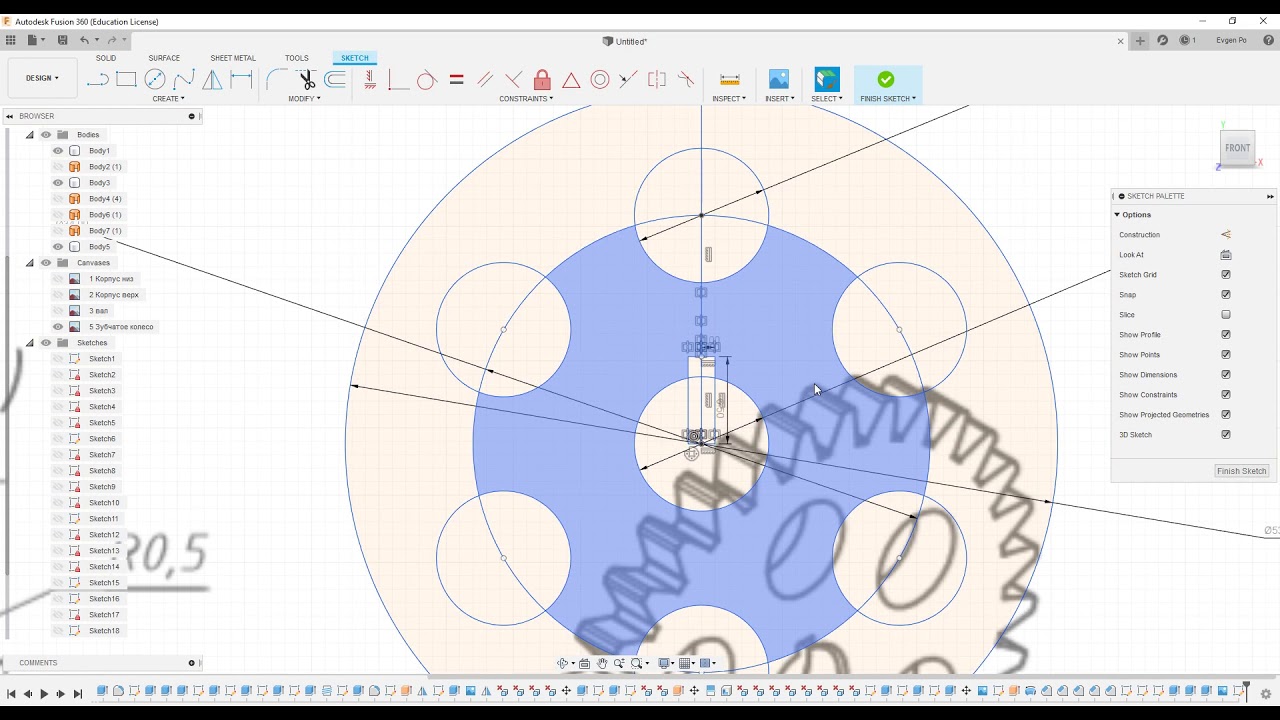Select the Circle sketch tool
1280x720 pixels.
coord(155,80)
